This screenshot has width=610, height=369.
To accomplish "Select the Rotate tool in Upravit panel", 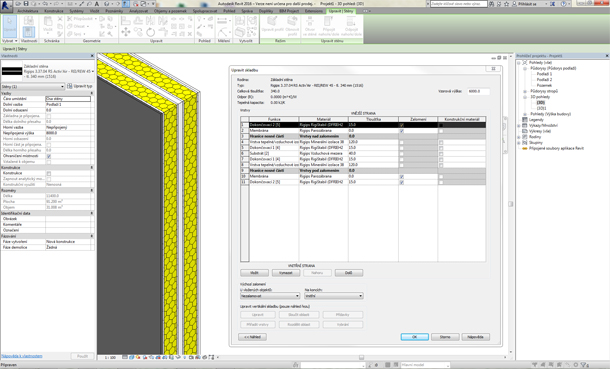I will 151,32.
